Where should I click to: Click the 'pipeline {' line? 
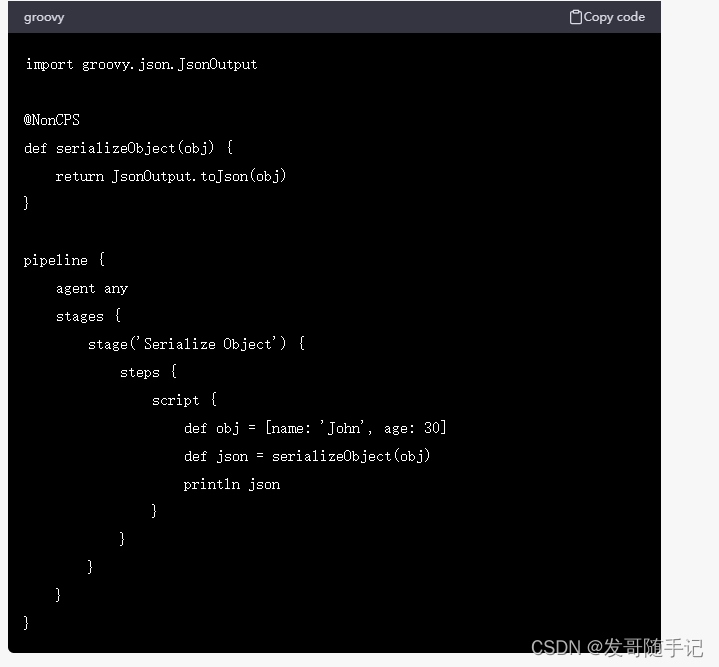pyautogui.click(x=64, y=260)
